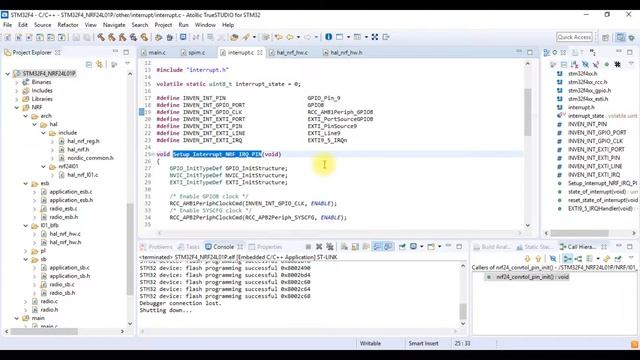640x360 pixels.
Task: Collapse the esb folder
Action: tap(26, 183)
